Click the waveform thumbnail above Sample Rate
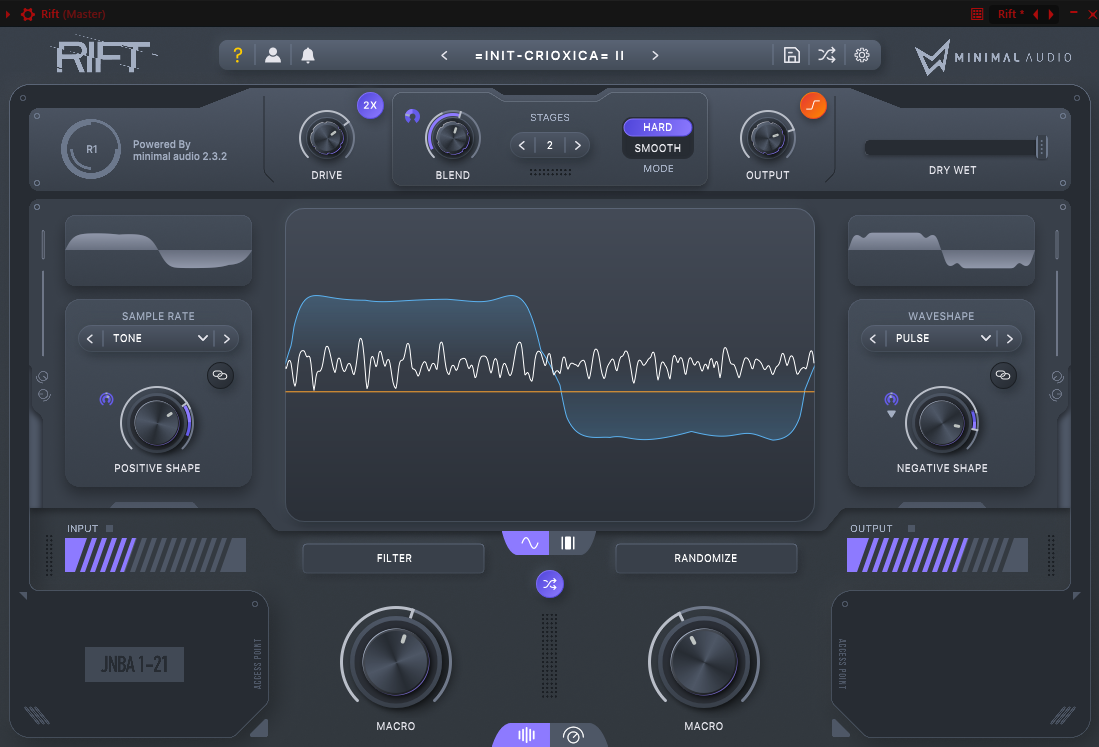The height and width of the screenshot is (747, 1099). coord(158,250)
